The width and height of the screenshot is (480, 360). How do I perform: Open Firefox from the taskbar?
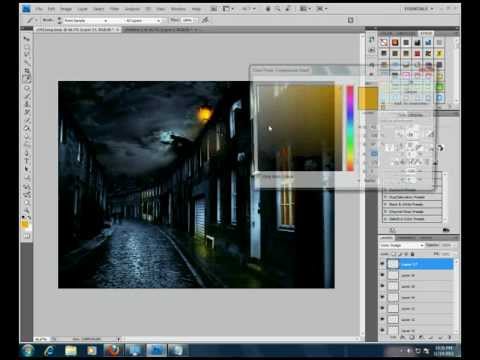click(x=112, y=350)
